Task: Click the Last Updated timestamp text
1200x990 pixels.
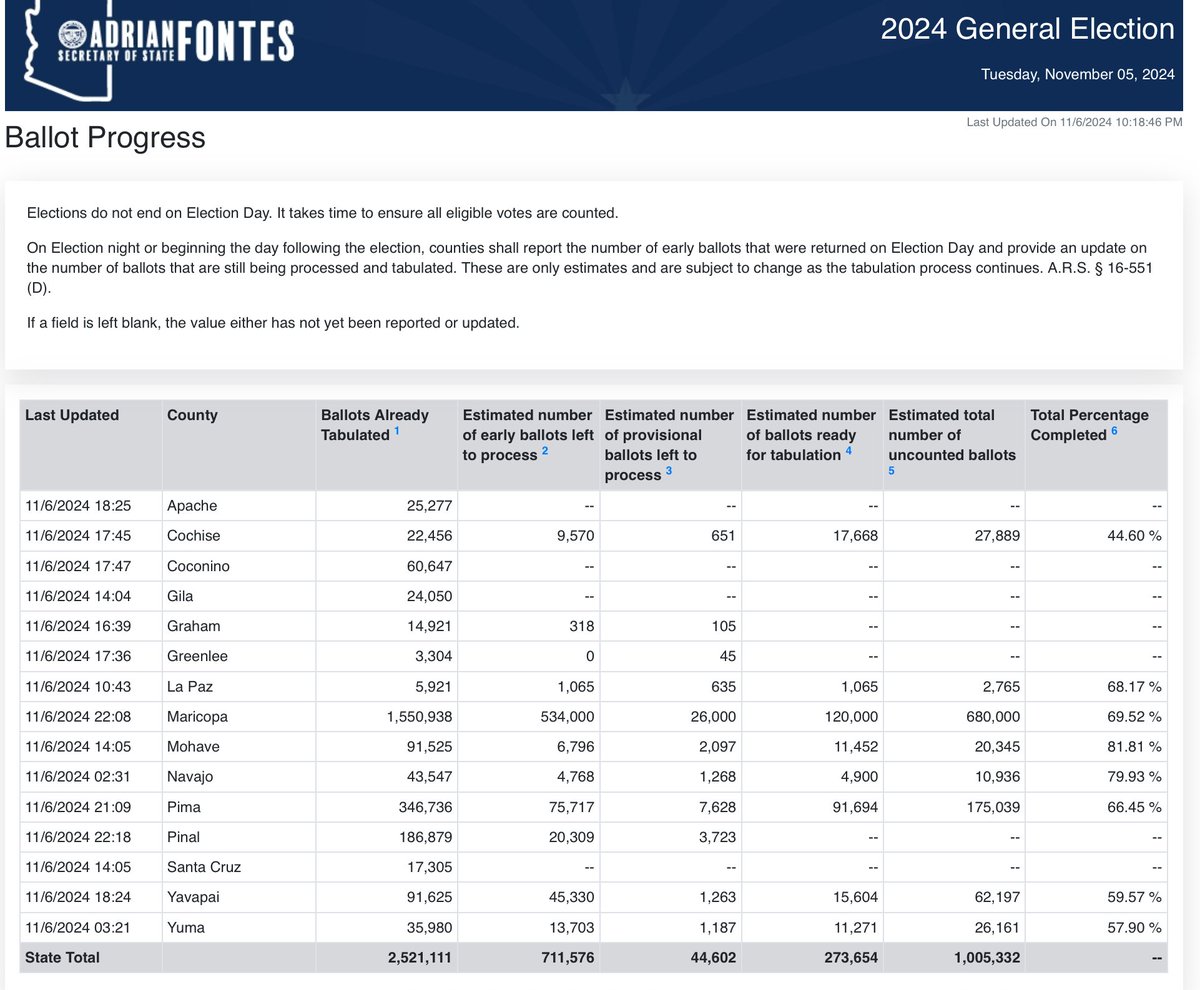Action: point(1074,122)
